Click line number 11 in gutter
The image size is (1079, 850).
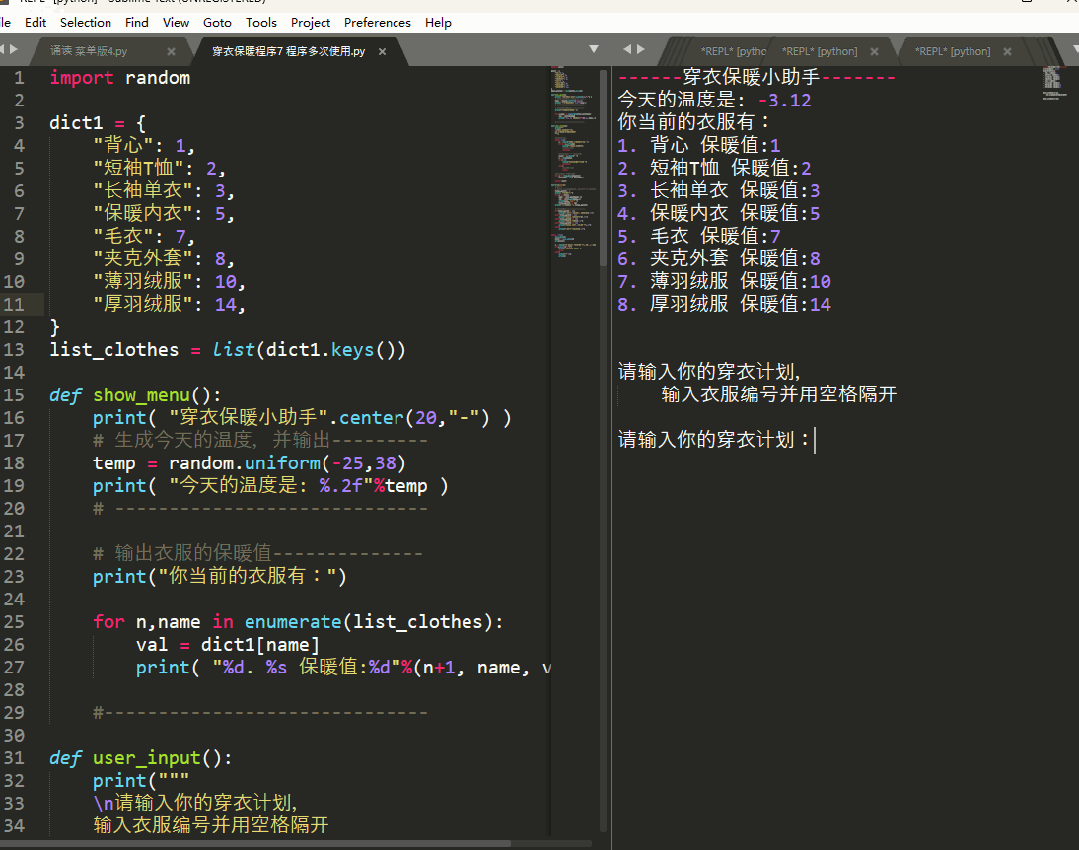[14, 304]
